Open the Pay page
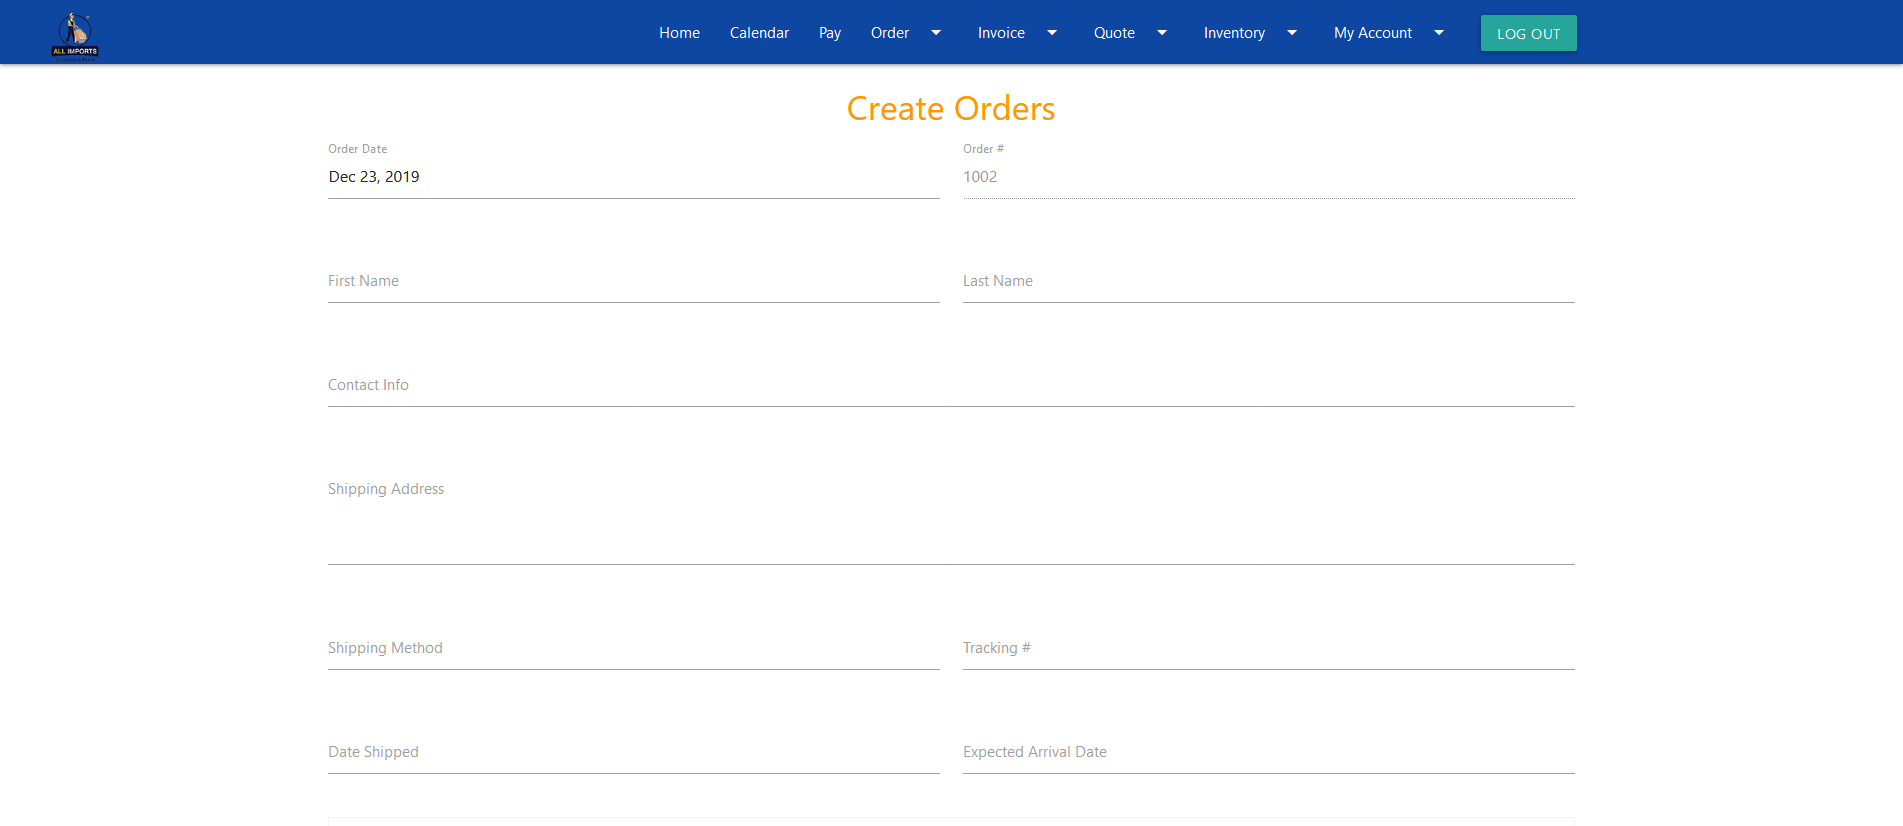This screenshot has width=1903, height=826. [830, 33]
